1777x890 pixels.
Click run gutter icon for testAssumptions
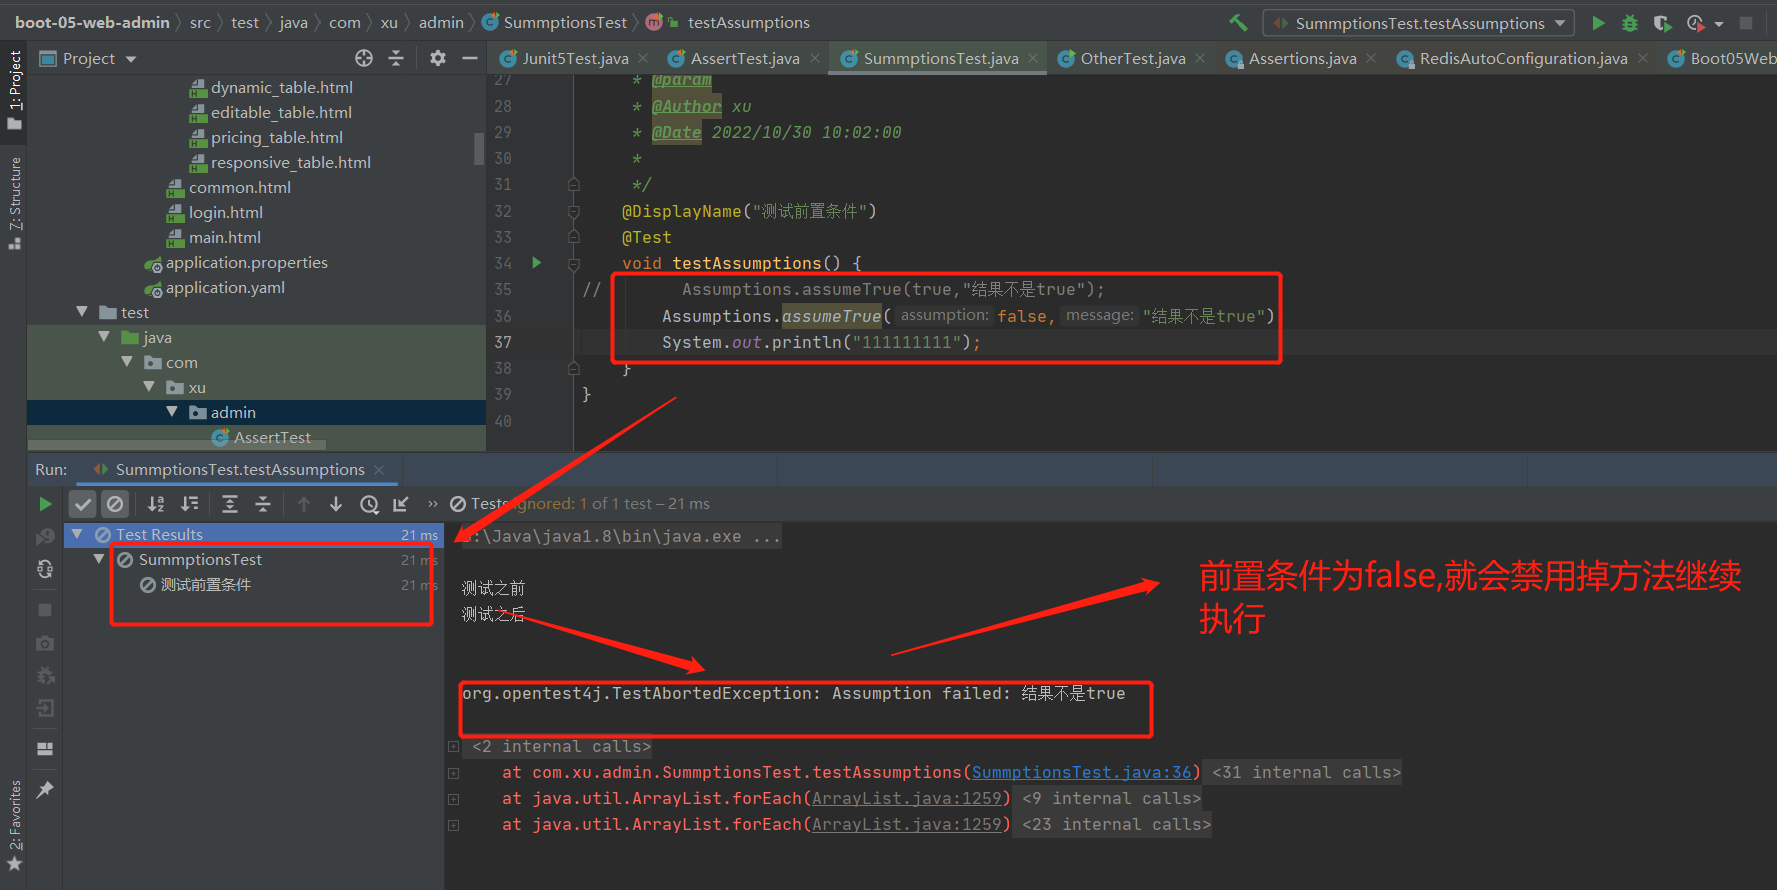pyautogui.click(x=537, y=263)
